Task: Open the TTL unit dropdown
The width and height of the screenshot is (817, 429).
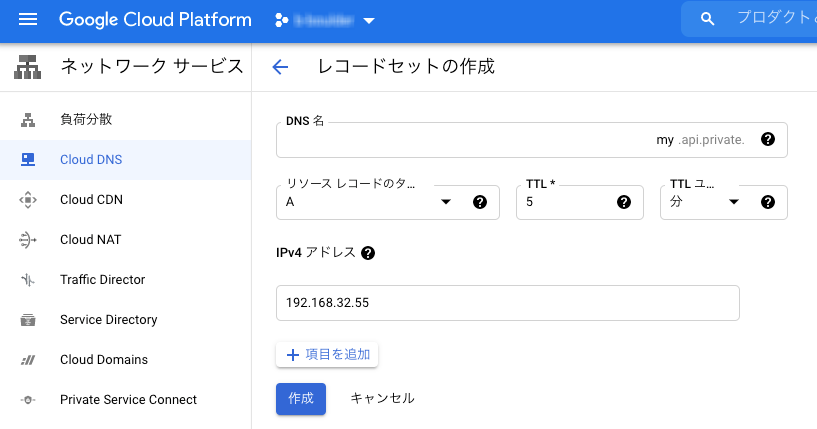Action: (723, 202)
